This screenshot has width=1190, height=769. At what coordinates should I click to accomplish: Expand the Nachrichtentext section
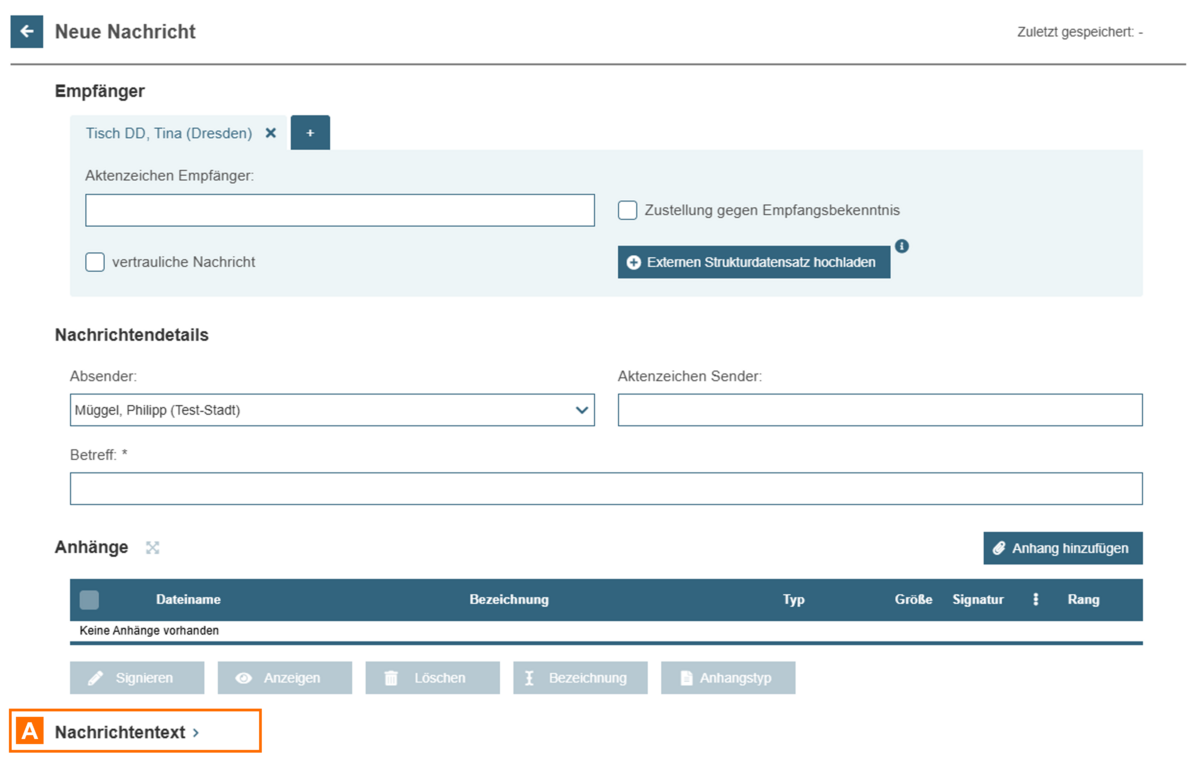click(127, 732)
